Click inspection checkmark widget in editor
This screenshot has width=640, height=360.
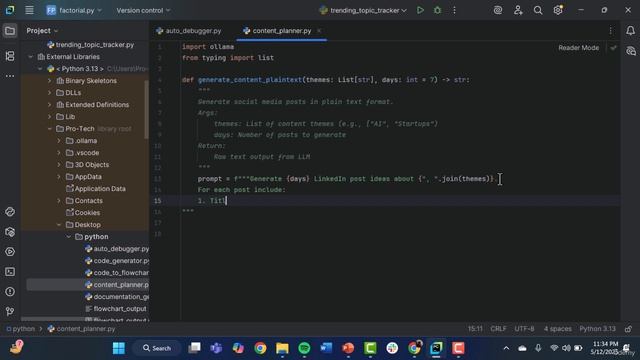(613, 48)
